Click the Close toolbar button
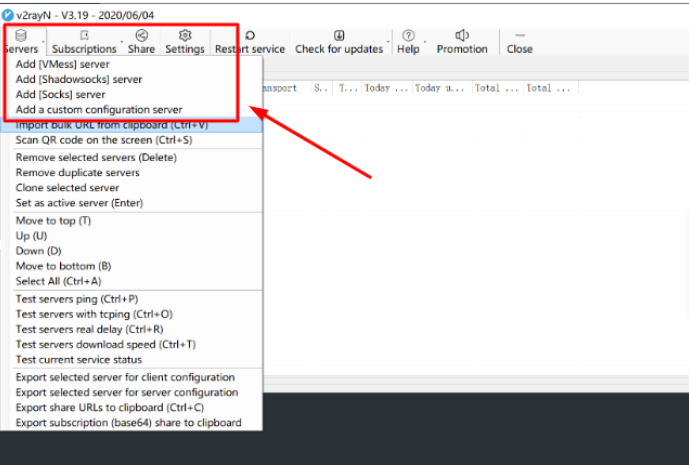This screenshot has height=465, width=689. (x=519, y=42)
